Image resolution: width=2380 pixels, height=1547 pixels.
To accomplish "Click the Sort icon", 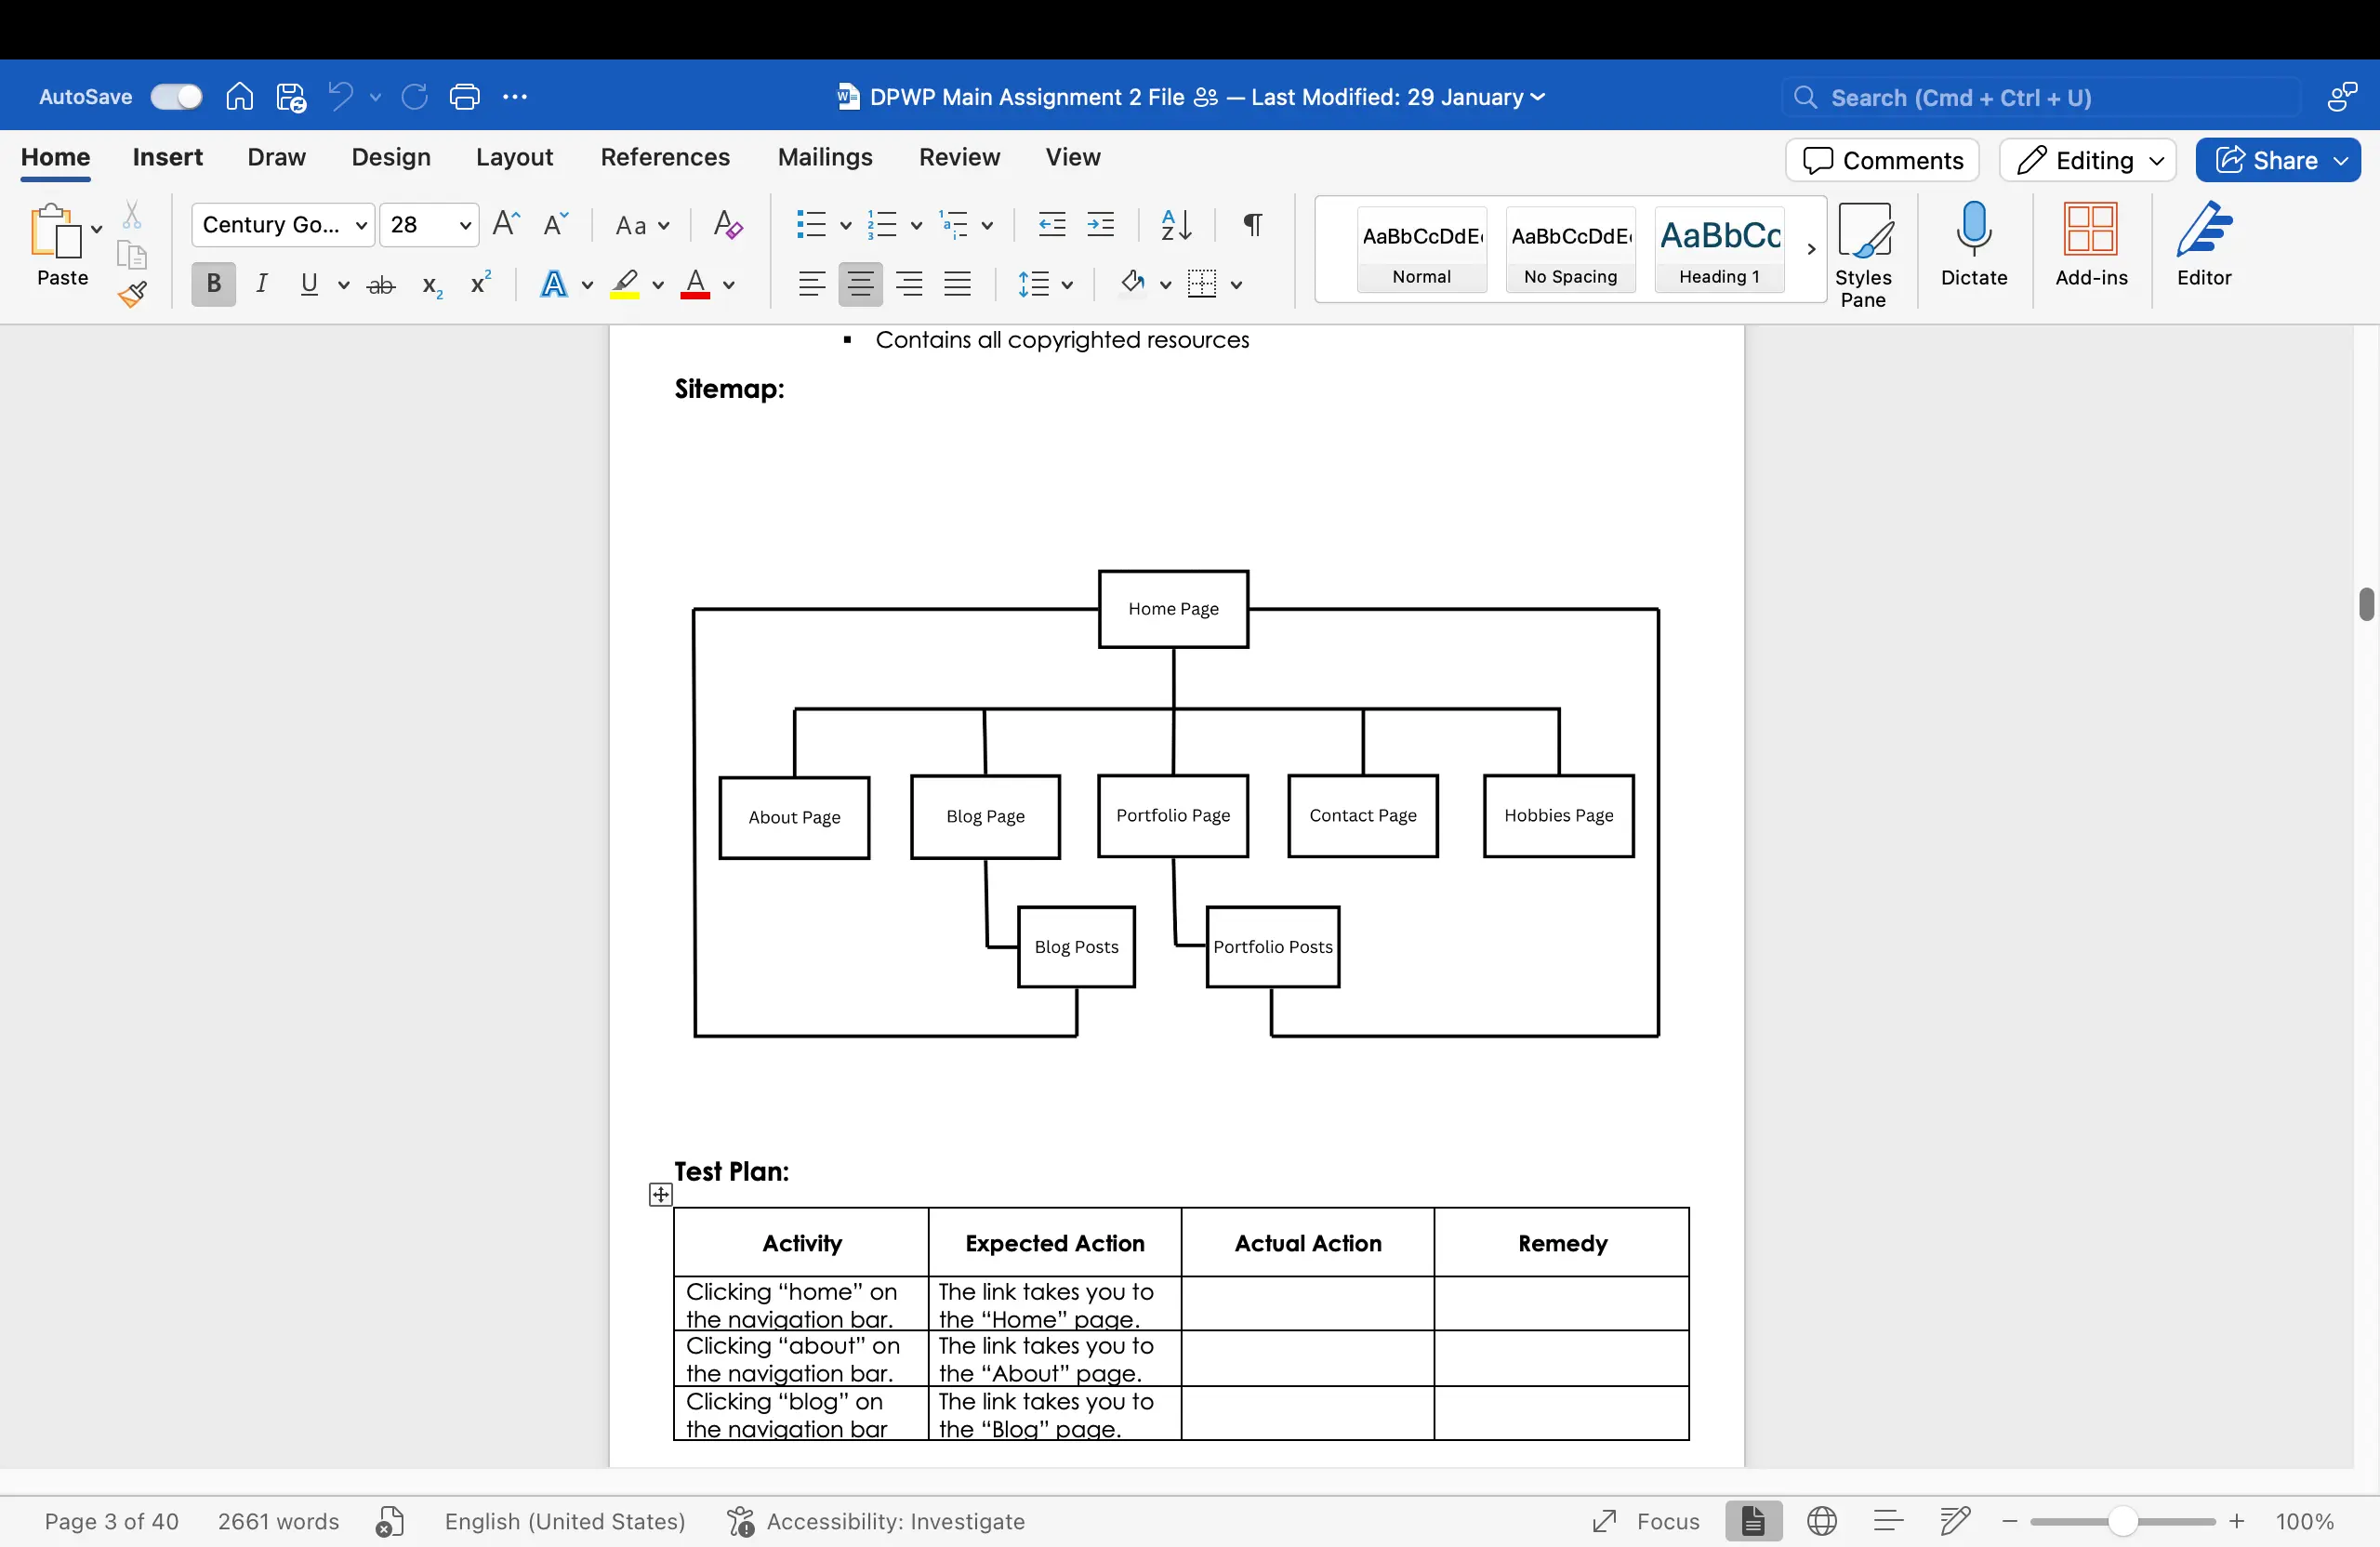I will coord(1175,225).
